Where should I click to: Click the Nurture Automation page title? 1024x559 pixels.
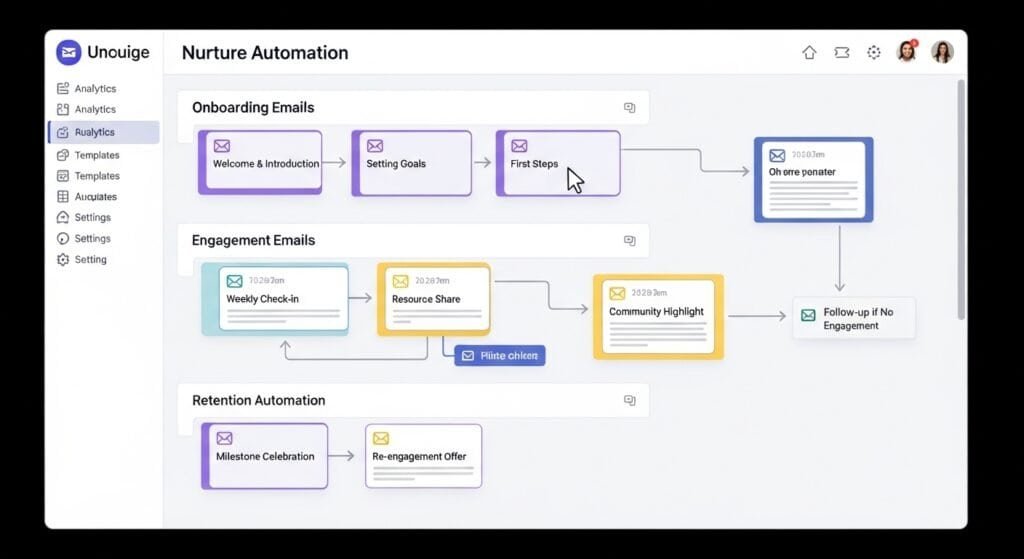[x=264, y=53]
